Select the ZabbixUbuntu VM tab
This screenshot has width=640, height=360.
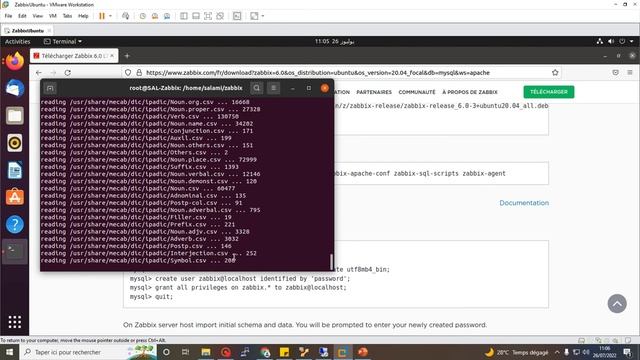pyautogui.click(x=27, y=31)
